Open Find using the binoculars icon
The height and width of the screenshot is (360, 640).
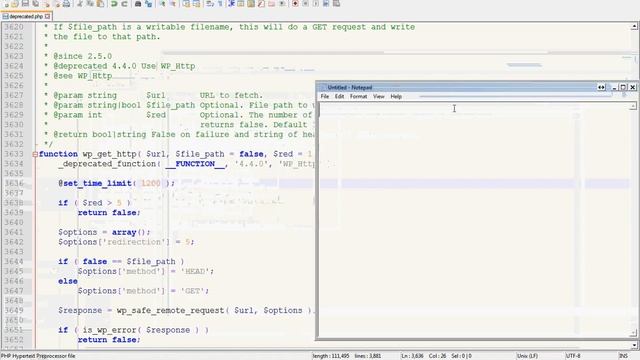point(138,4)
